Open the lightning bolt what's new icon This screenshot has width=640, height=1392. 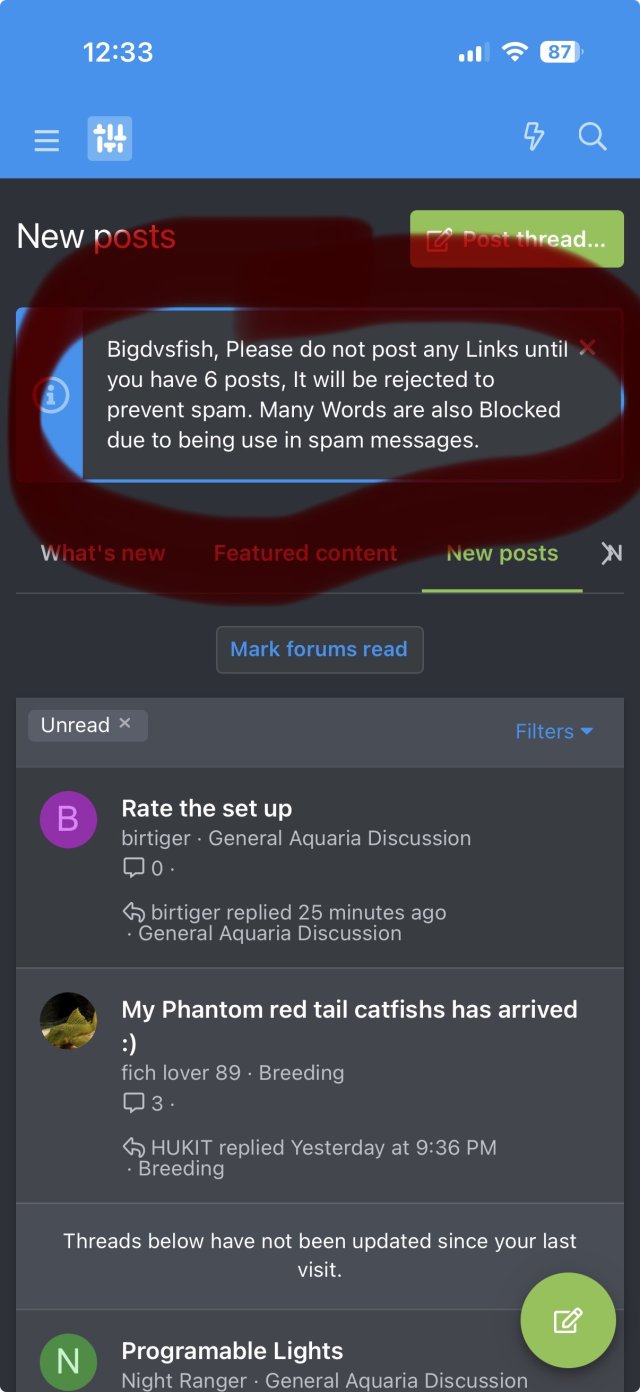(534, 137)
